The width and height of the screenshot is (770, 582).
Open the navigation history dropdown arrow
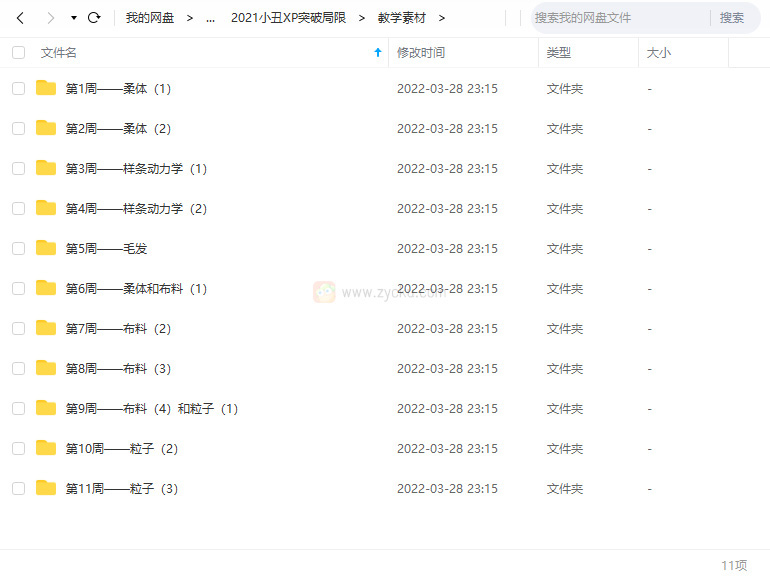(x=73, y=18)
